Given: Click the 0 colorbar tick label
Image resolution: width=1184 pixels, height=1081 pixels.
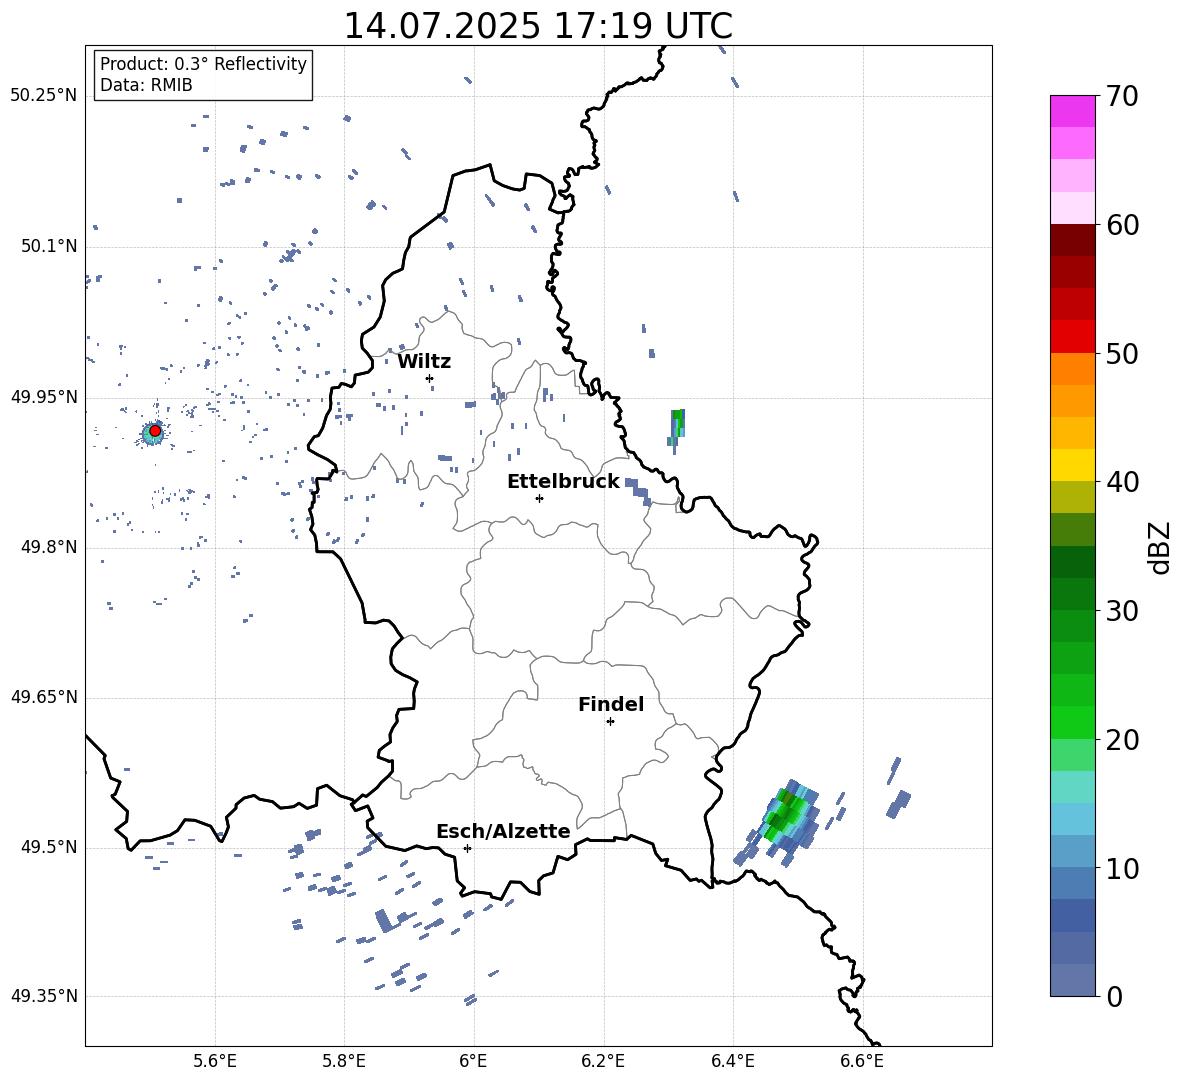Looking at the screenshot, I should tap(1114, 996).
